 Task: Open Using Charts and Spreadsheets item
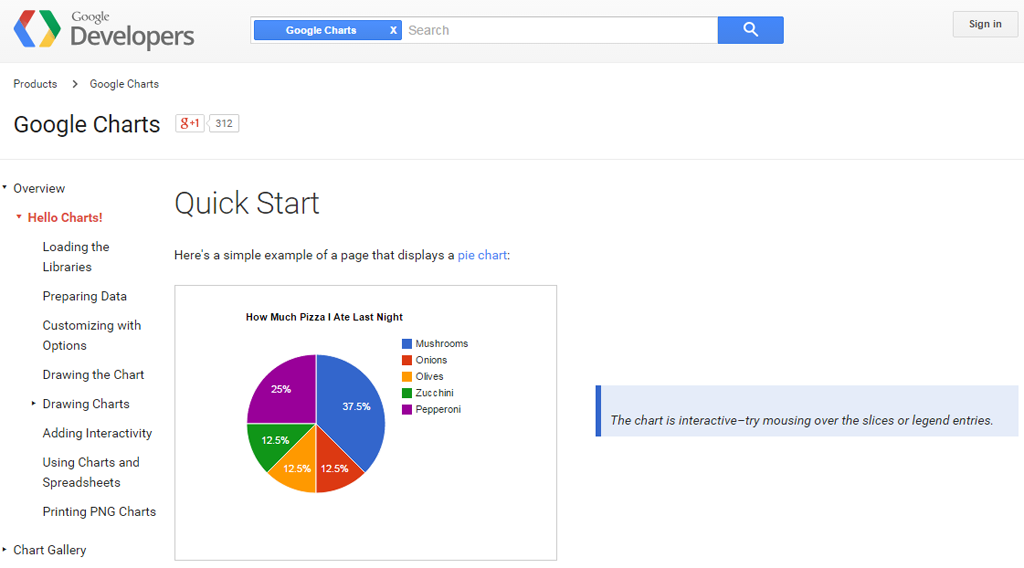coord(91,472)
